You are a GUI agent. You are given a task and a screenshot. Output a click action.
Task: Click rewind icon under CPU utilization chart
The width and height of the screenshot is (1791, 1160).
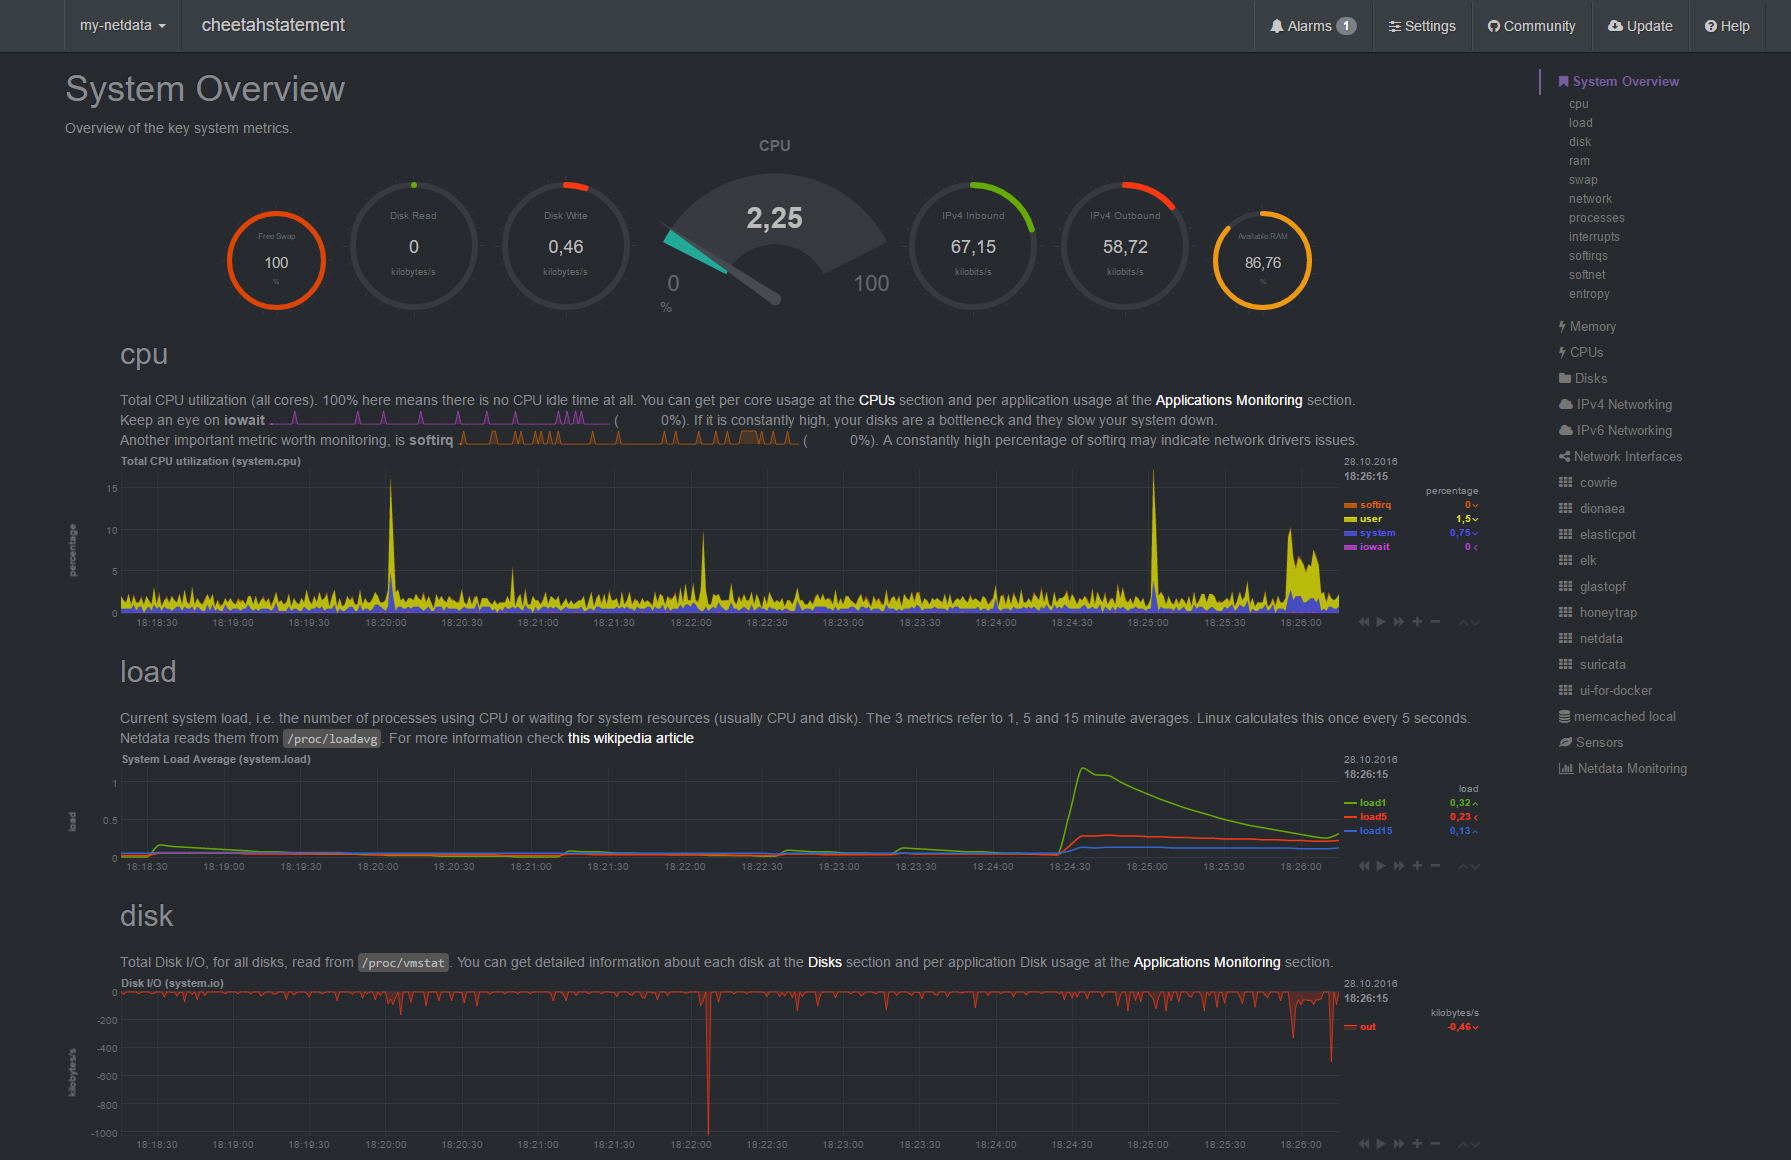click(x=1364, y=622)
